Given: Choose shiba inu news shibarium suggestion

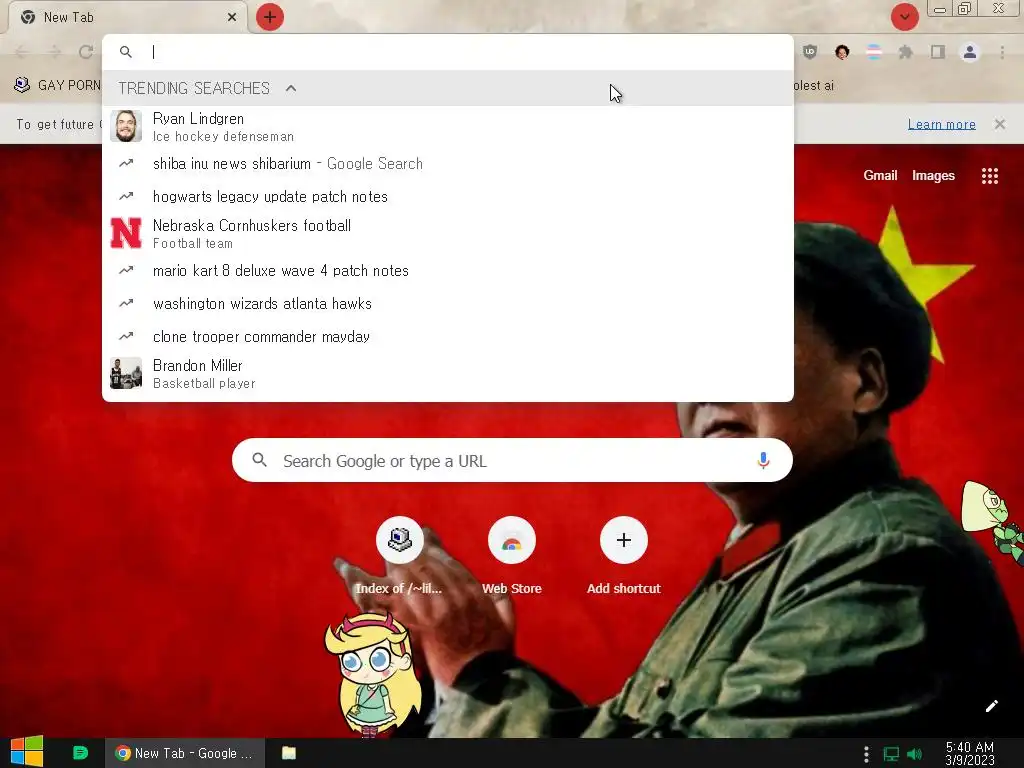Looking at the screenshot, I should (x=448, y=163).
